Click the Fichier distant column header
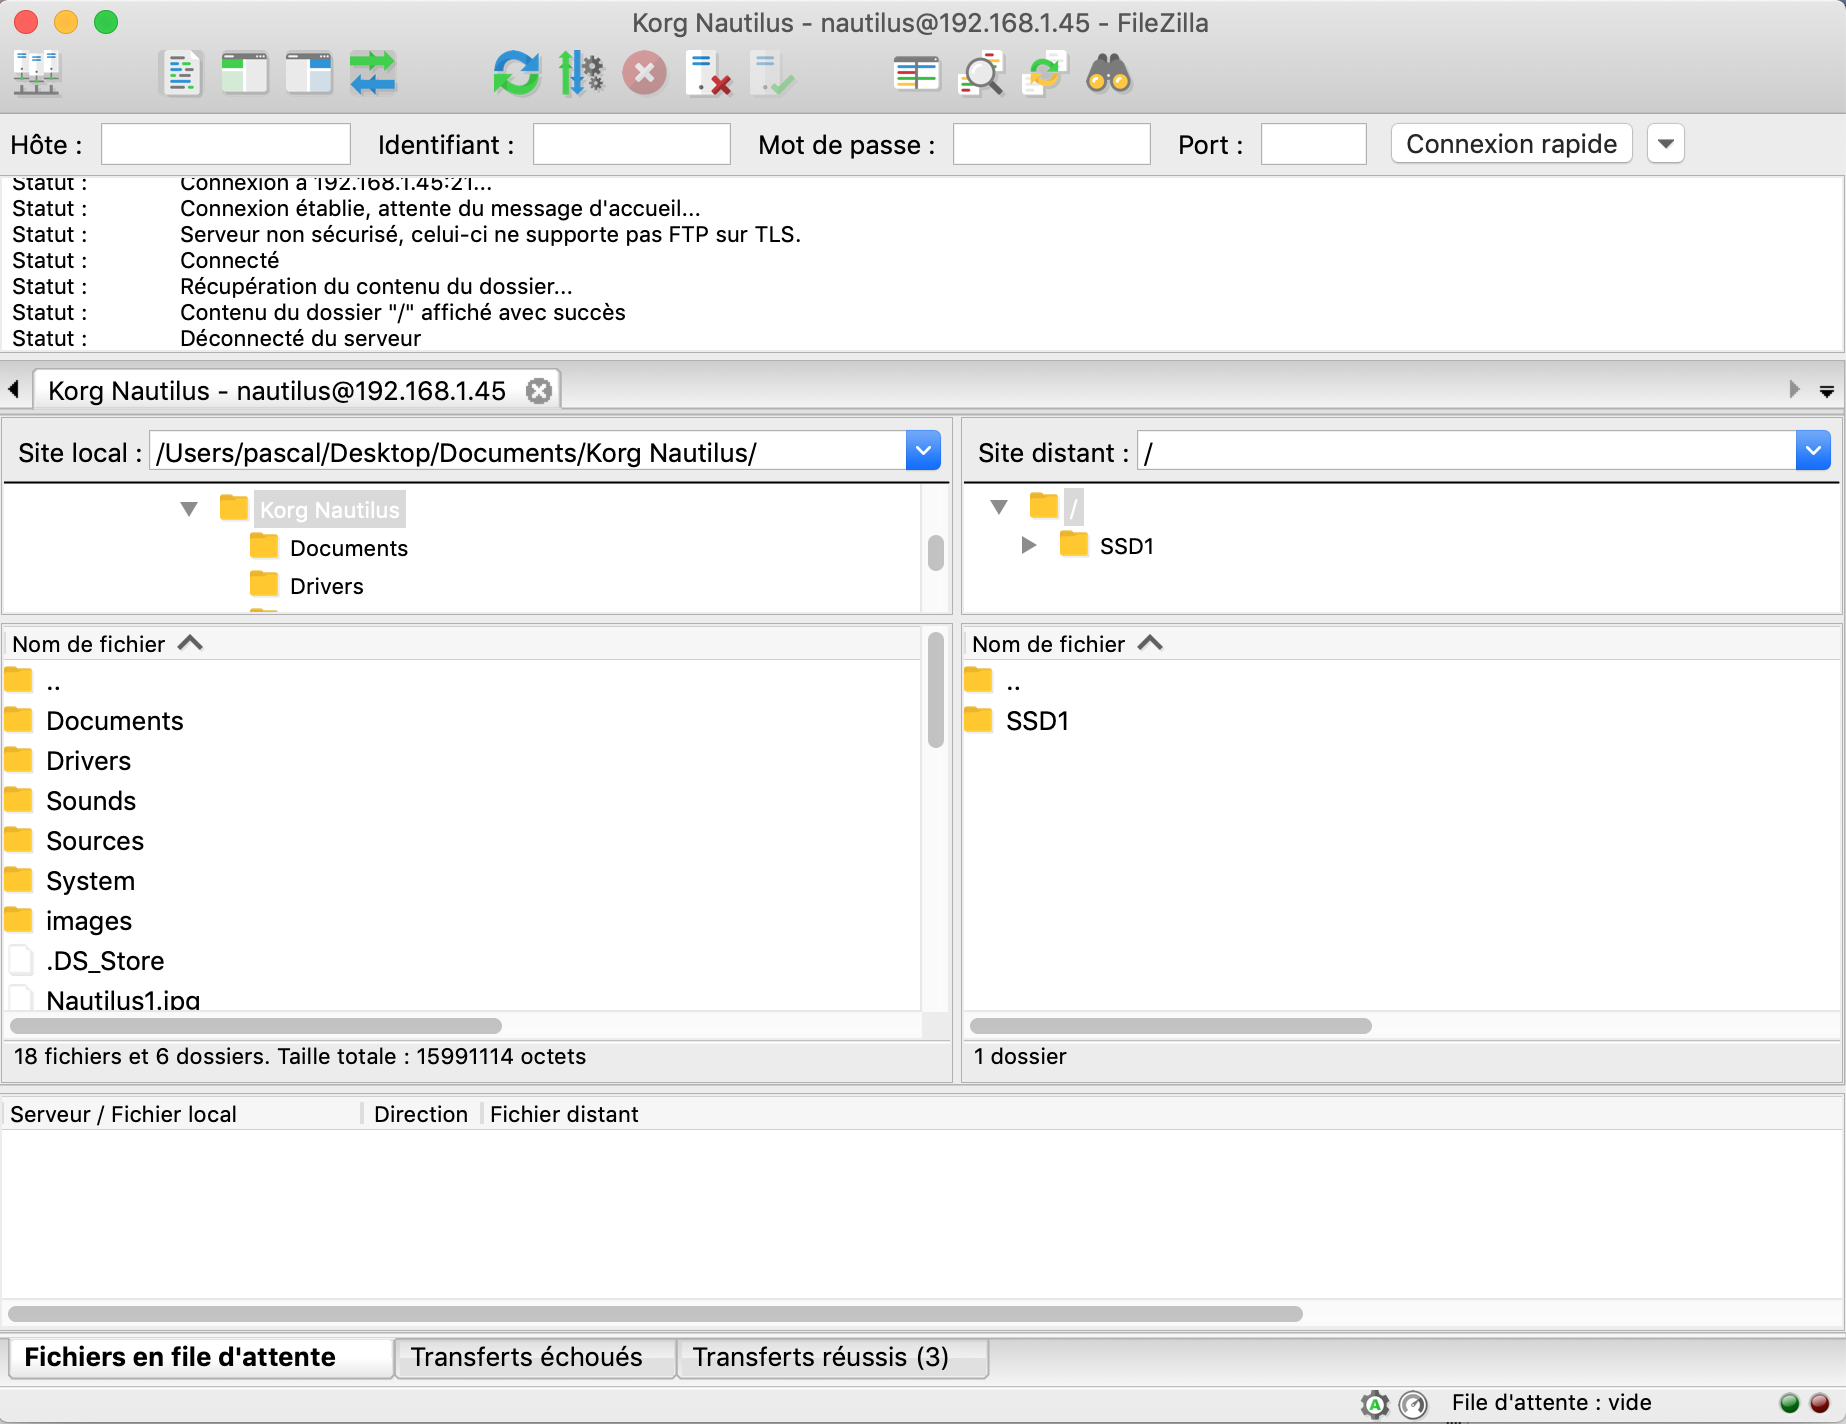Screen dimensions: 1846x1424 pyautogui.click(x=564, y=1114)
